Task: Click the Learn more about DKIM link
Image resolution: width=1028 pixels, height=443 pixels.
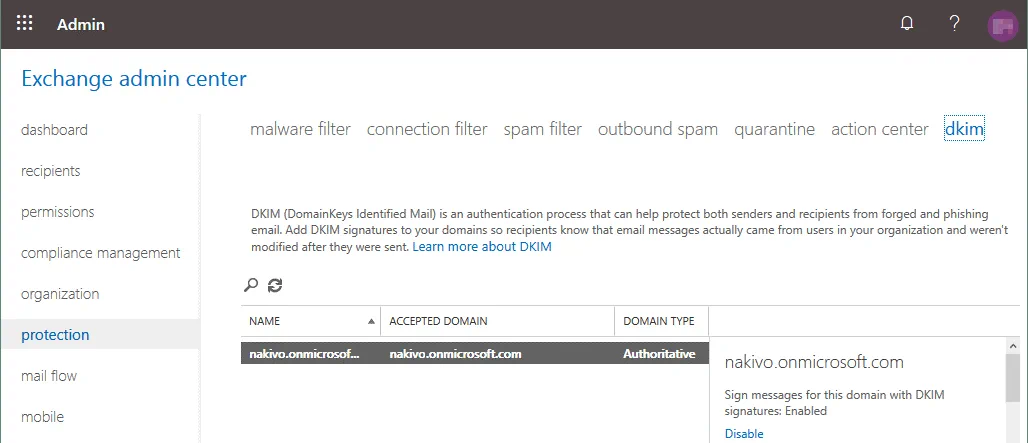Action: pos(482,247)
